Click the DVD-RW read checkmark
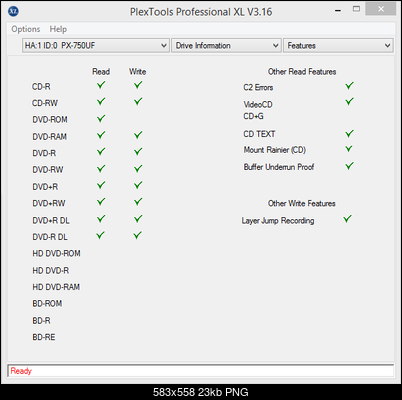This screenshot has height=400, width=402. (x=101, y=169)
